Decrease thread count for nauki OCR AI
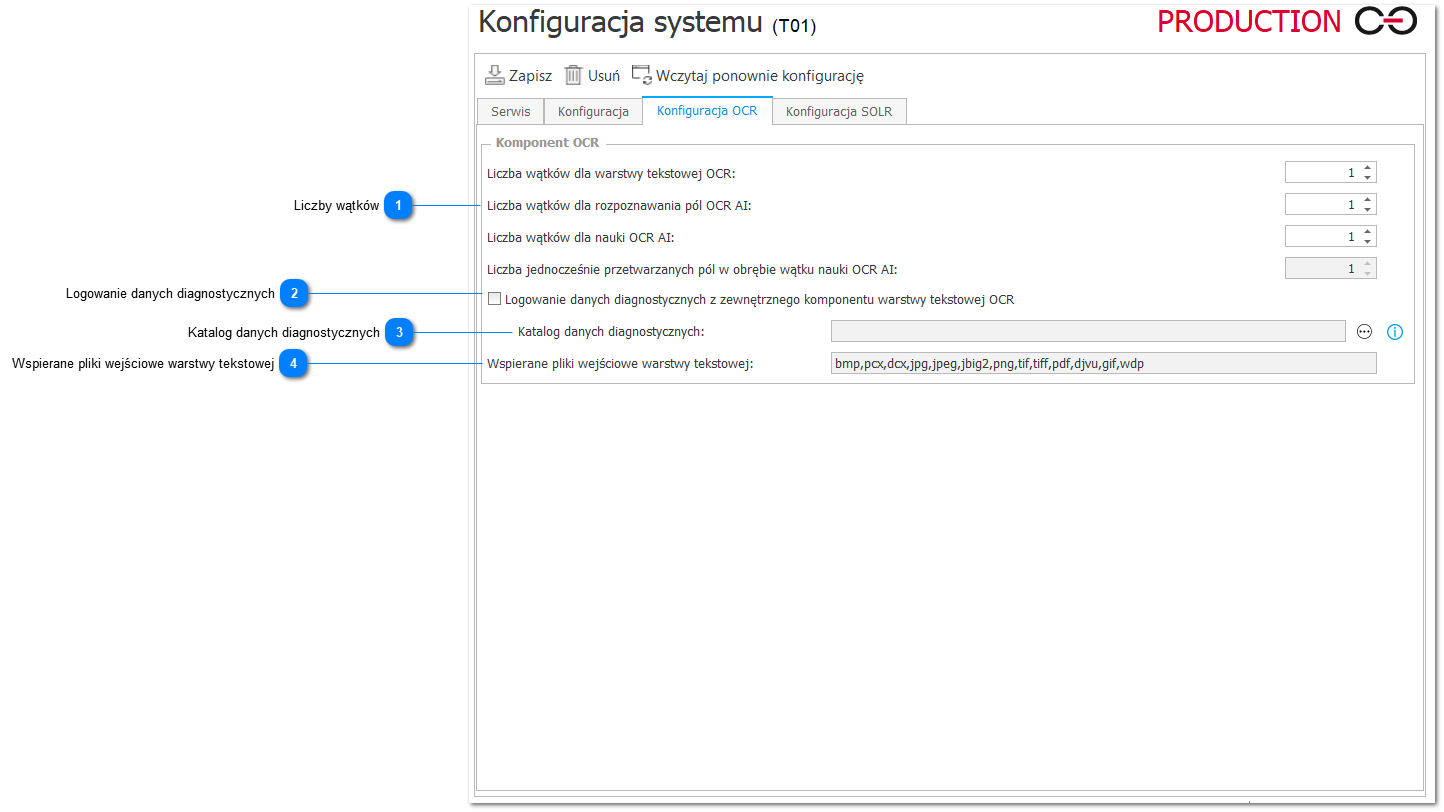 coord(1367,241)
